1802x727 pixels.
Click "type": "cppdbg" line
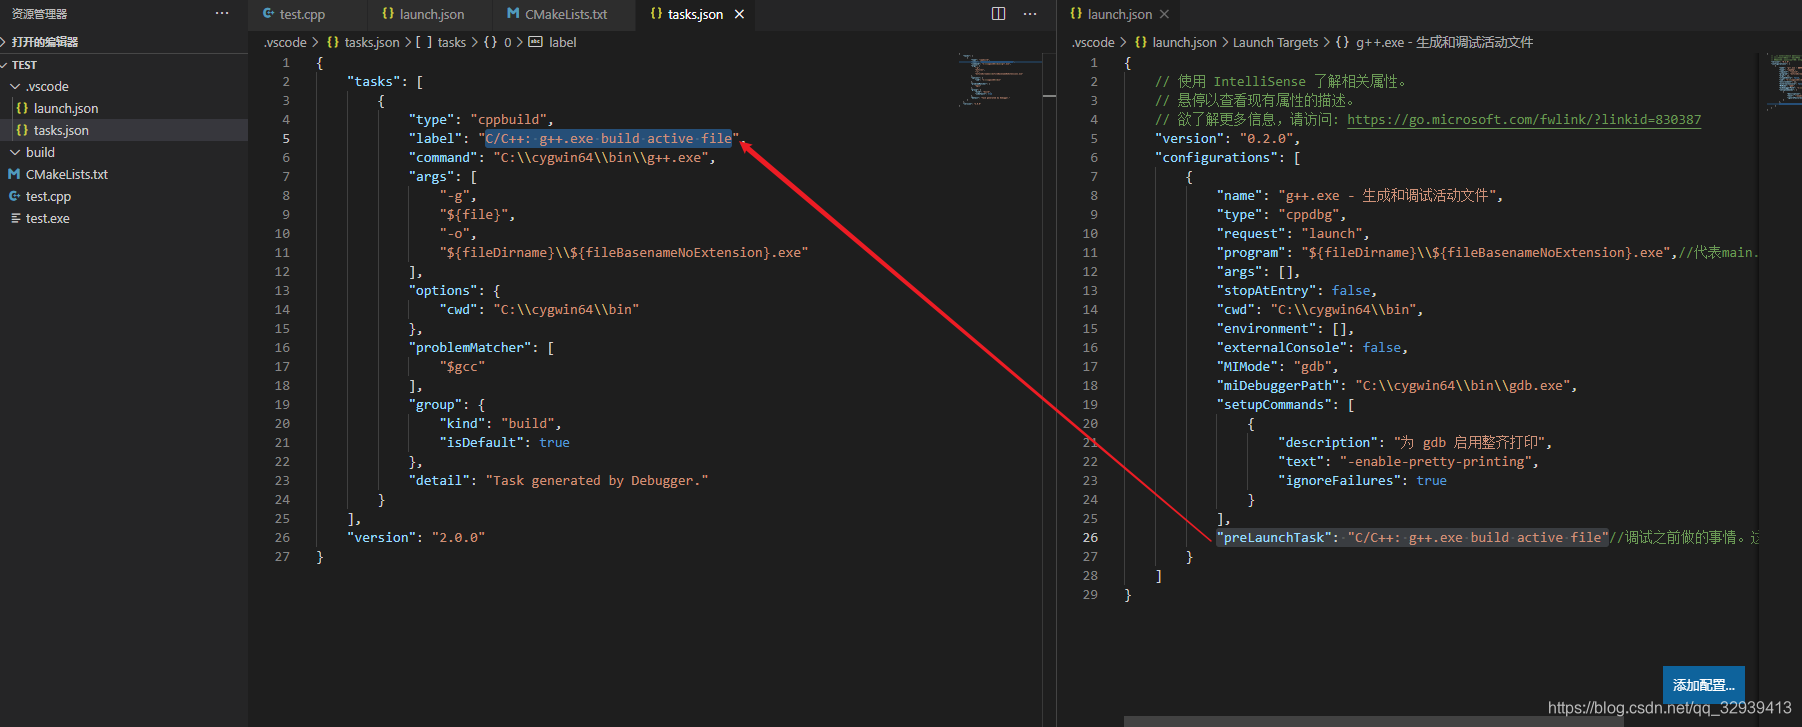[x=1281, y=214]
